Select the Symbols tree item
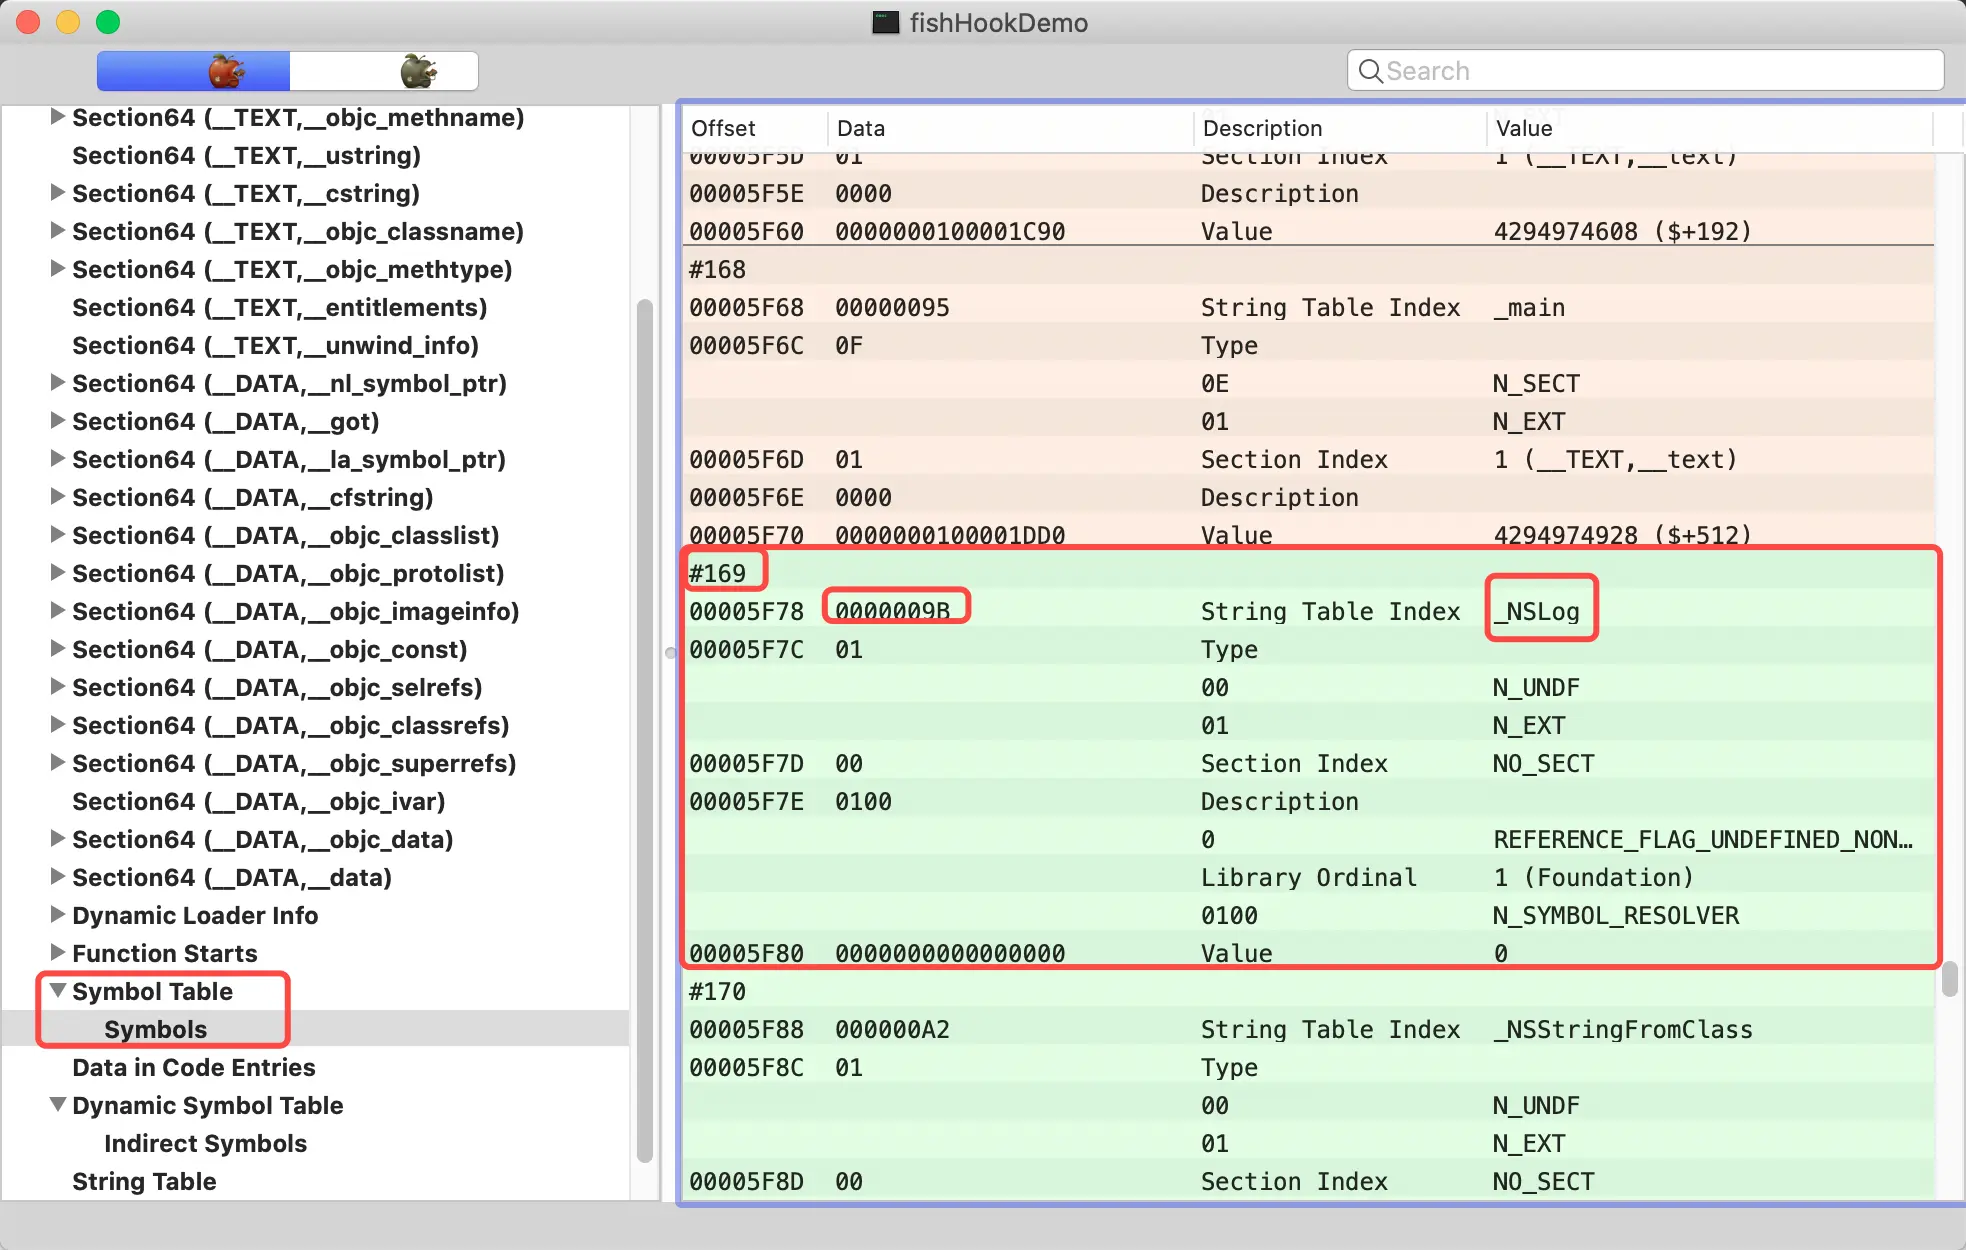The image size is (1966, 1250). pos(155,1029)
